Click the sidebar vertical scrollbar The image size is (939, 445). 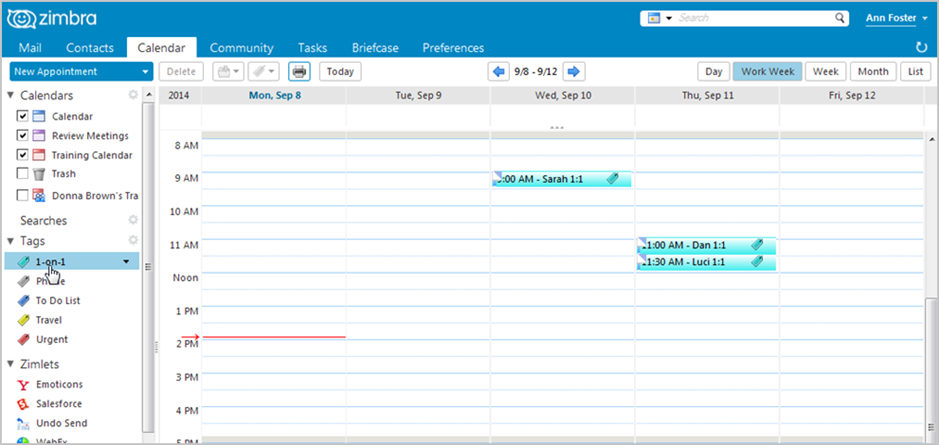148,267
